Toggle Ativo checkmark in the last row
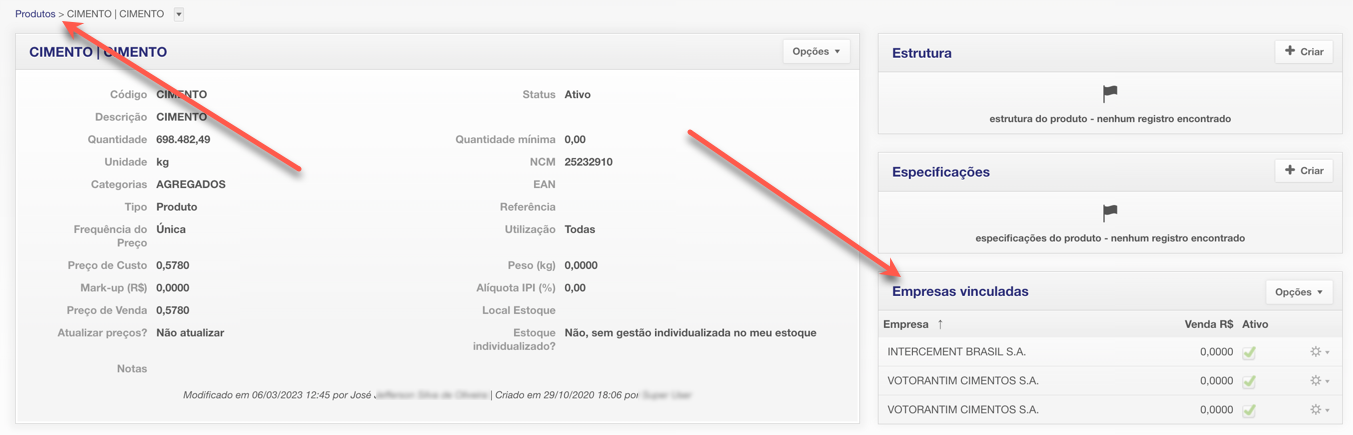Image resolution: width=1353 pixels, height=435 pixels. 1249,410
